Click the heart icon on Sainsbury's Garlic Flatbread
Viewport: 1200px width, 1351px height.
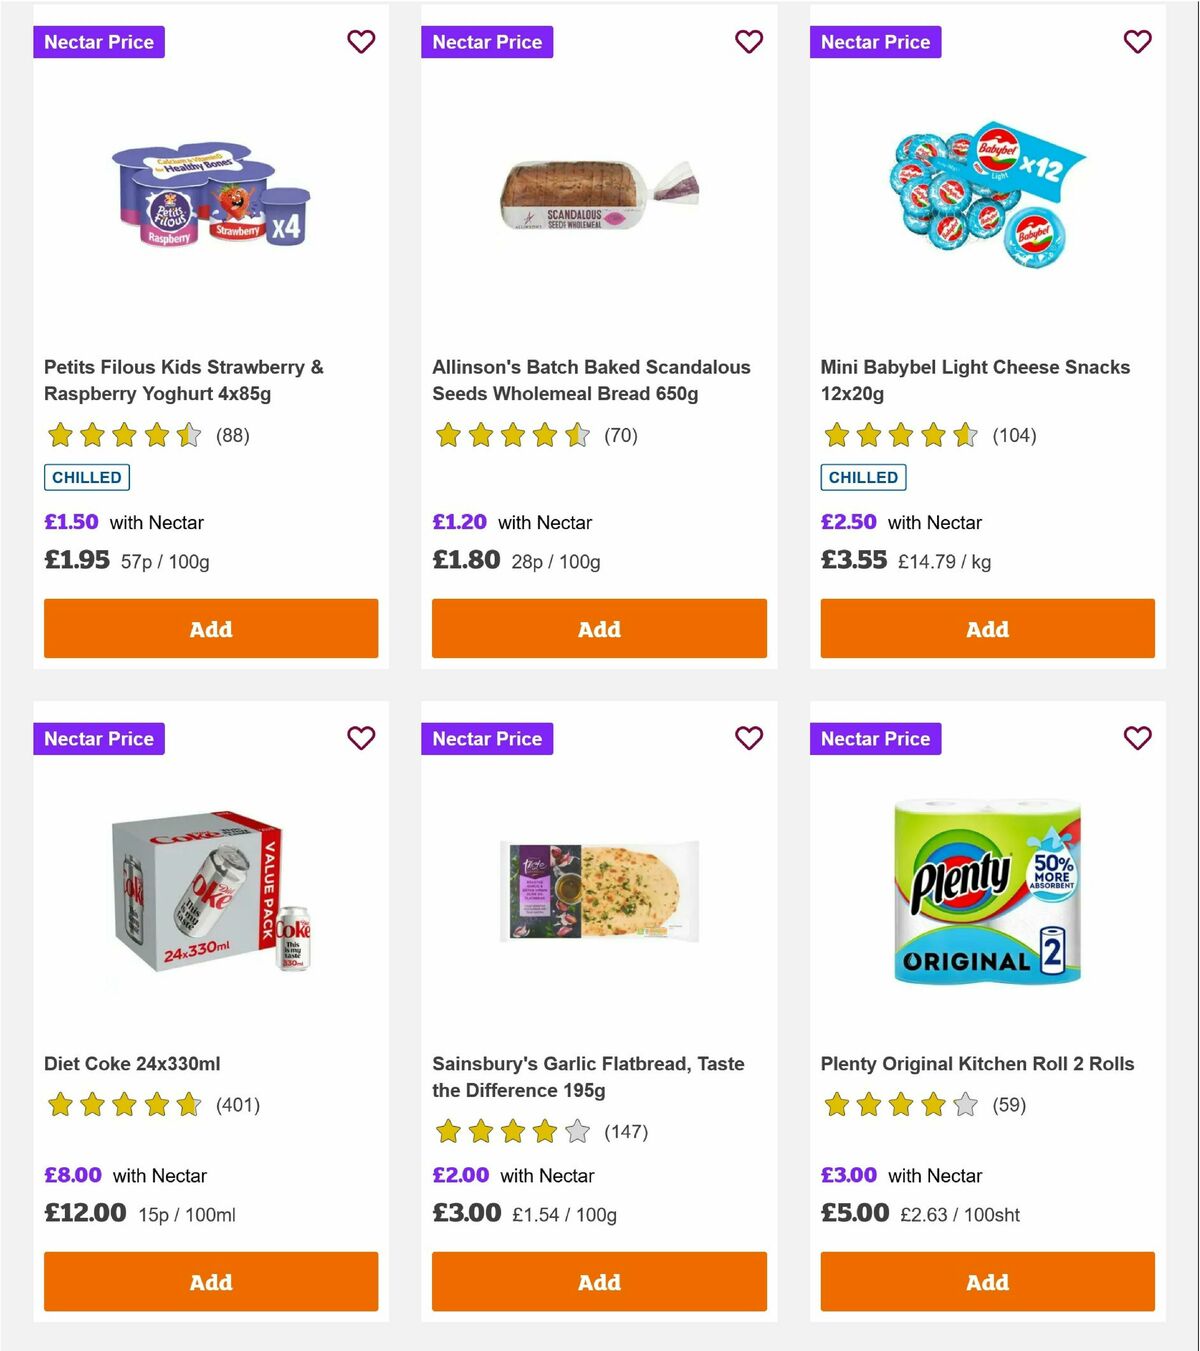coord(749,739)
